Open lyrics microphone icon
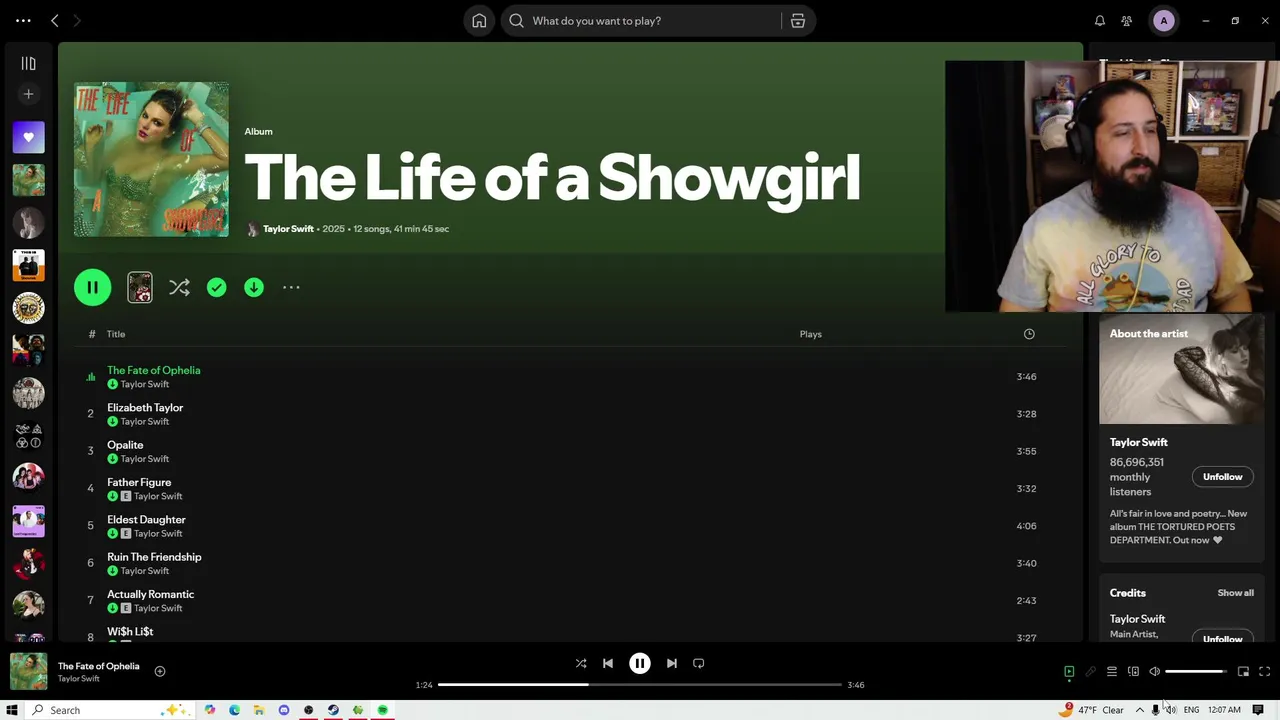This screenshot has width=1280, height=720. (x=1091, y=672)
